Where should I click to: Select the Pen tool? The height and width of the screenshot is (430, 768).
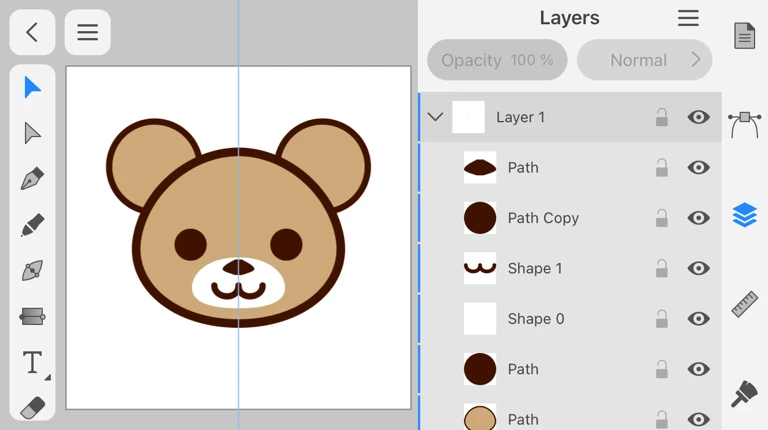click(x=32, y=180)
